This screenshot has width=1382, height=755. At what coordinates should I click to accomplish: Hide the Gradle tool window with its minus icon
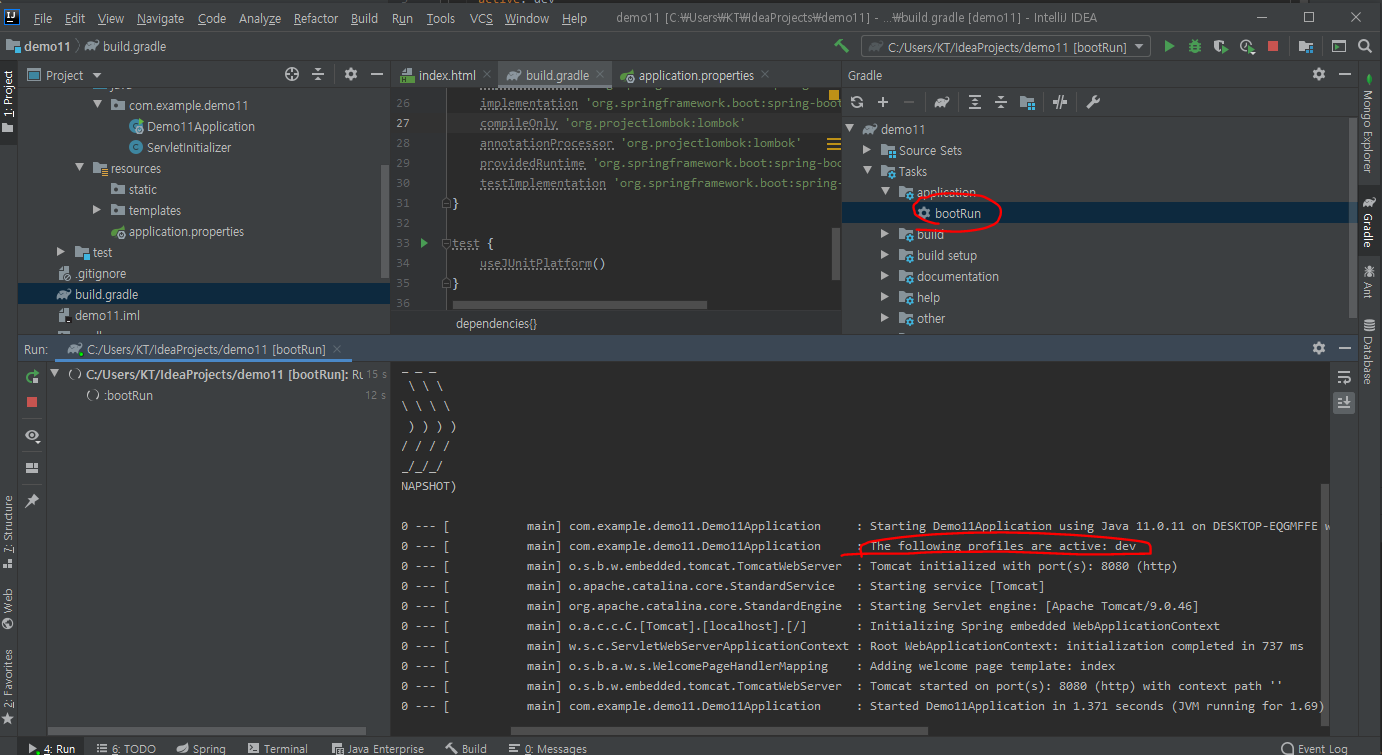point(1344,74)
